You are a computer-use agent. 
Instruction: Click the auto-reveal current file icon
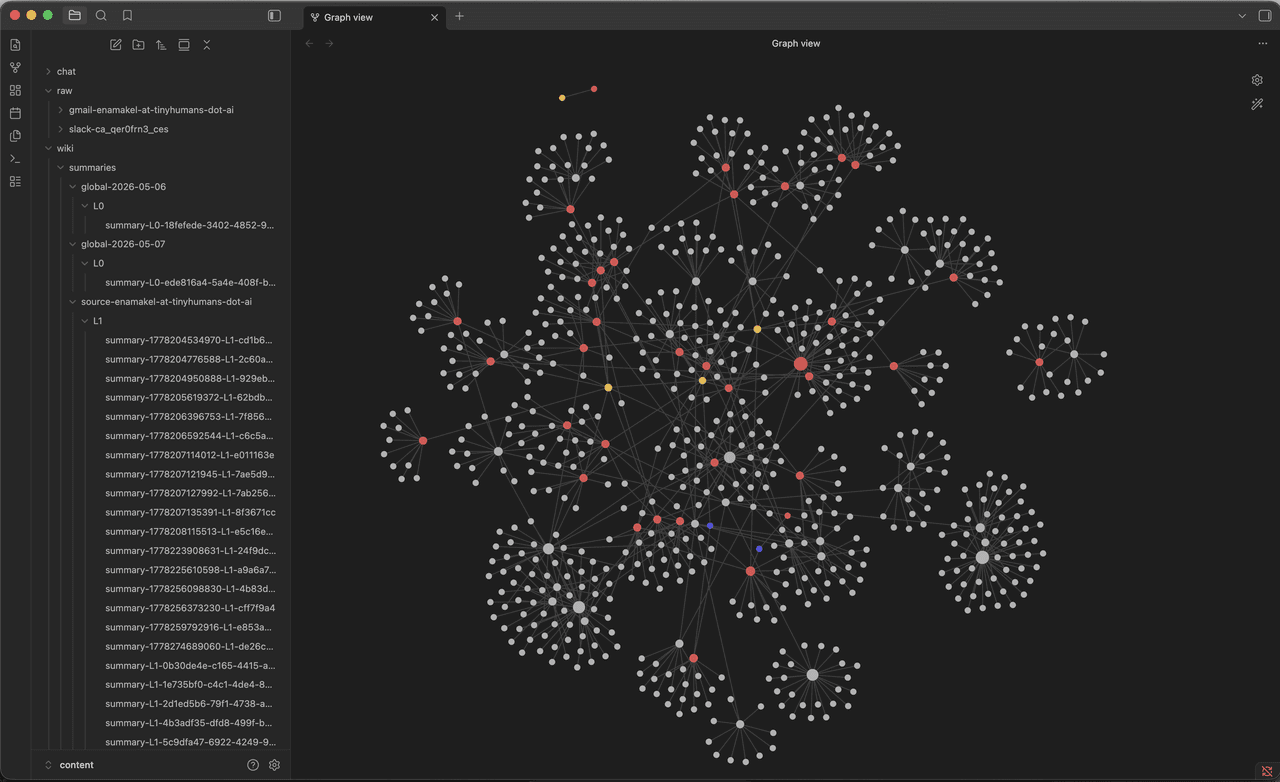tap(184, 45)
